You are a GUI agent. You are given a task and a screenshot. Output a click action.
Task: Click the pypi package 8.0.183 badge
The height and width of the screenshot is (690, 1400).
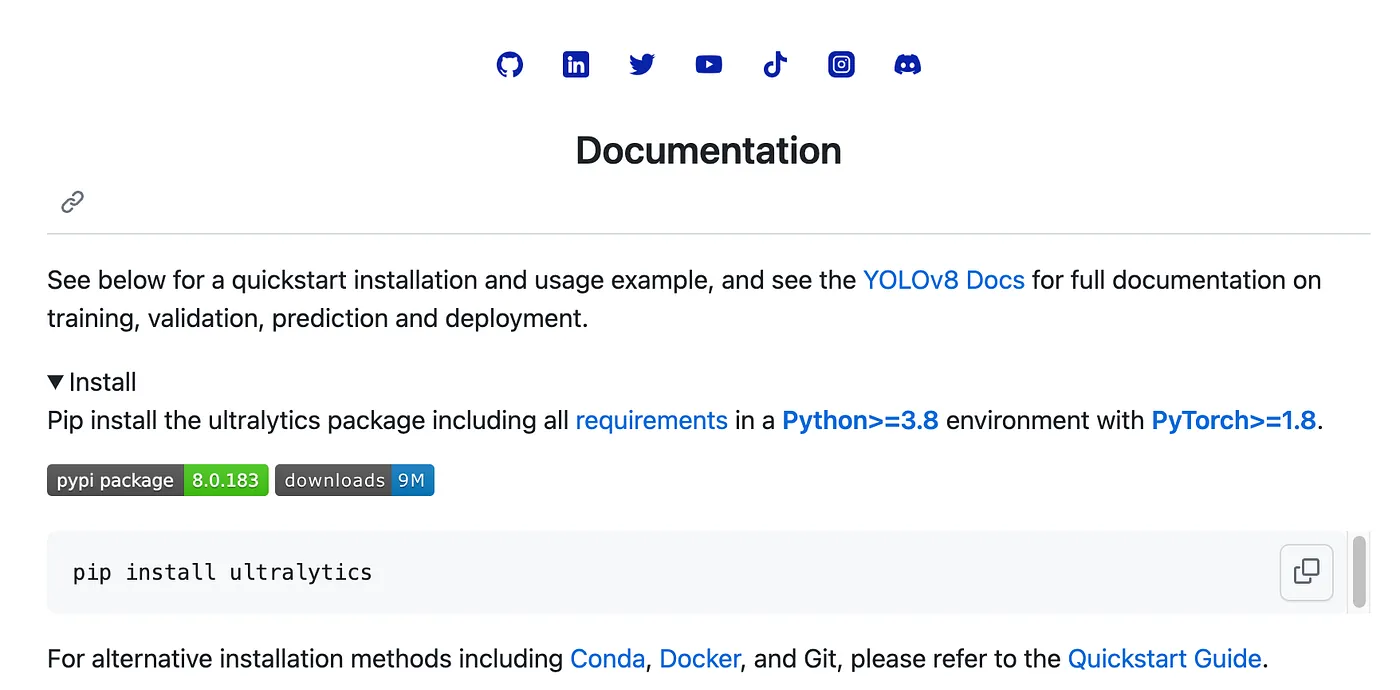point(157,480)
